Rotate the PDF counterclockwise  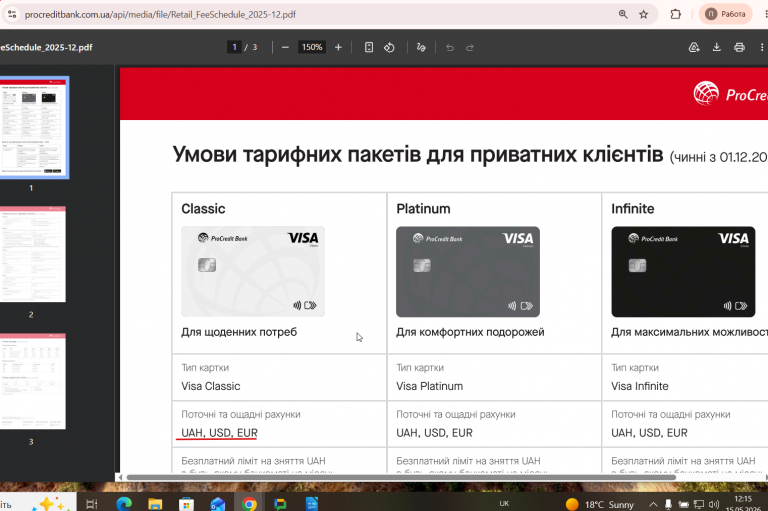(389, 48)
